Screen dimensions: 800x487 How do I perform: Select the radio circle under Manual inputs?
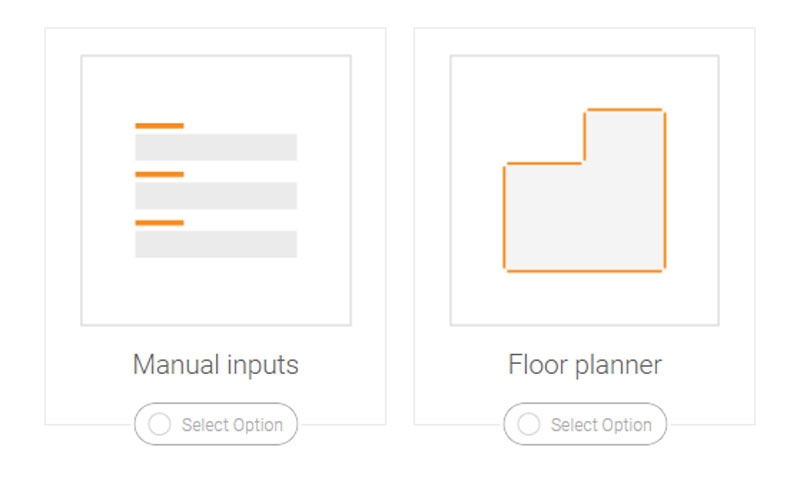159,425
